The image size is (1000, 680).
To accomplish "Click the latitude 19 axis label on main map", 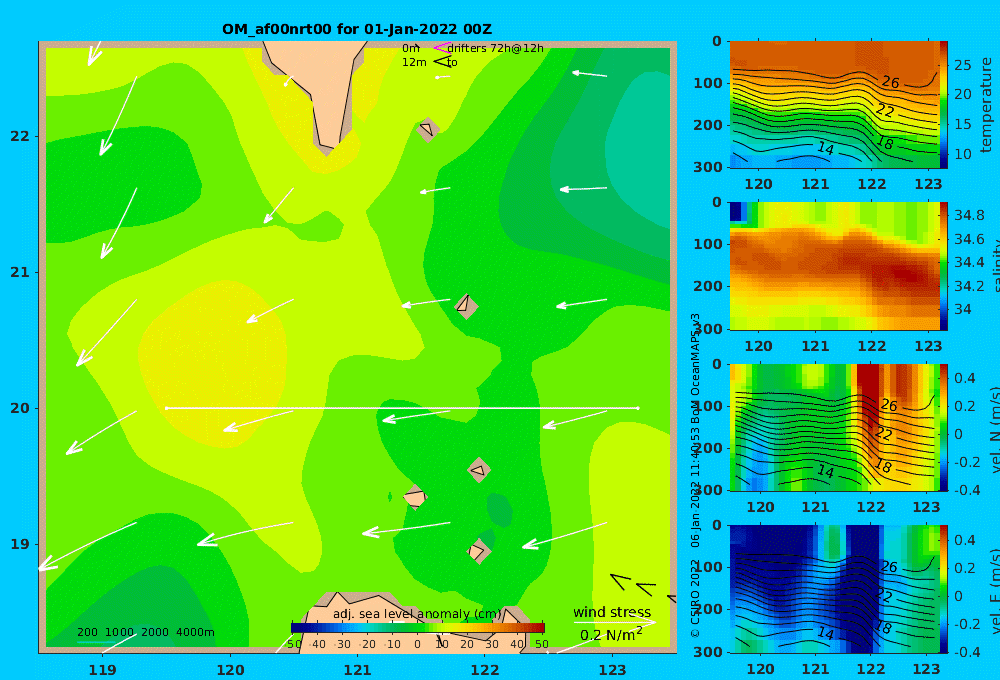I will click(20, 544).
